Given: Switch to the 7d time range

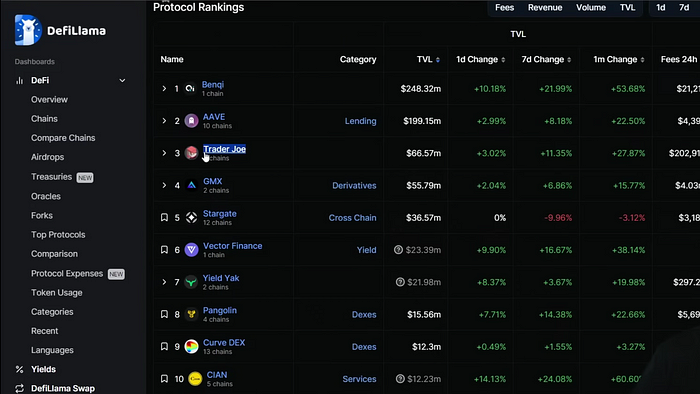Looking at the screenshot, I should 684,8.
